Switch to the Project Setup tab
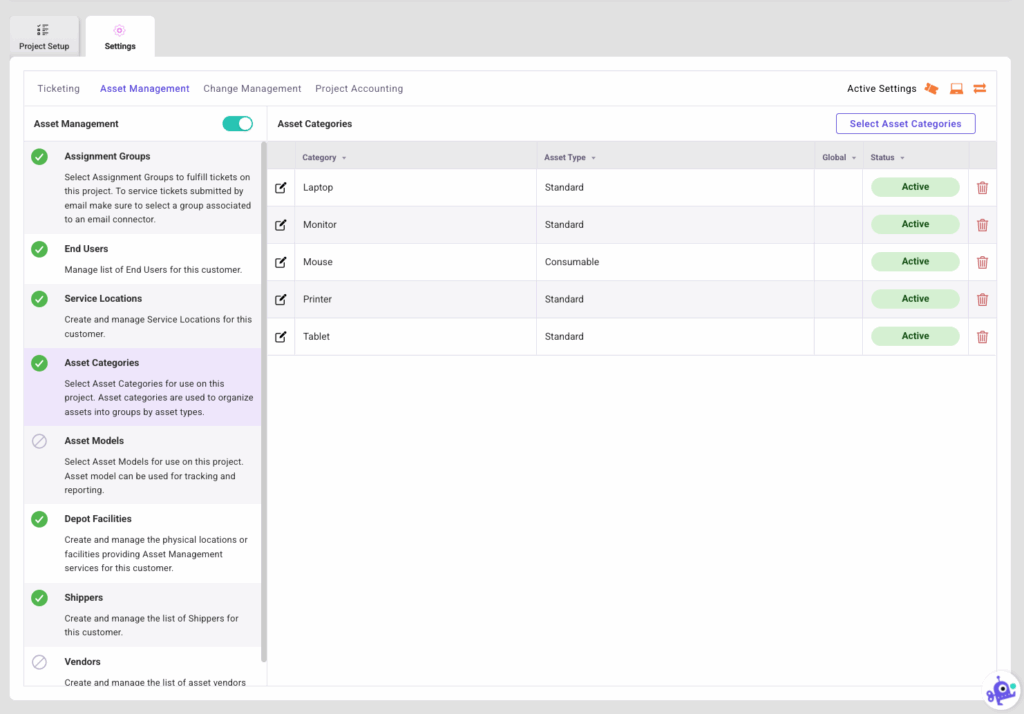The height and width of the screenshot is (714, 1024). point(44,36)
